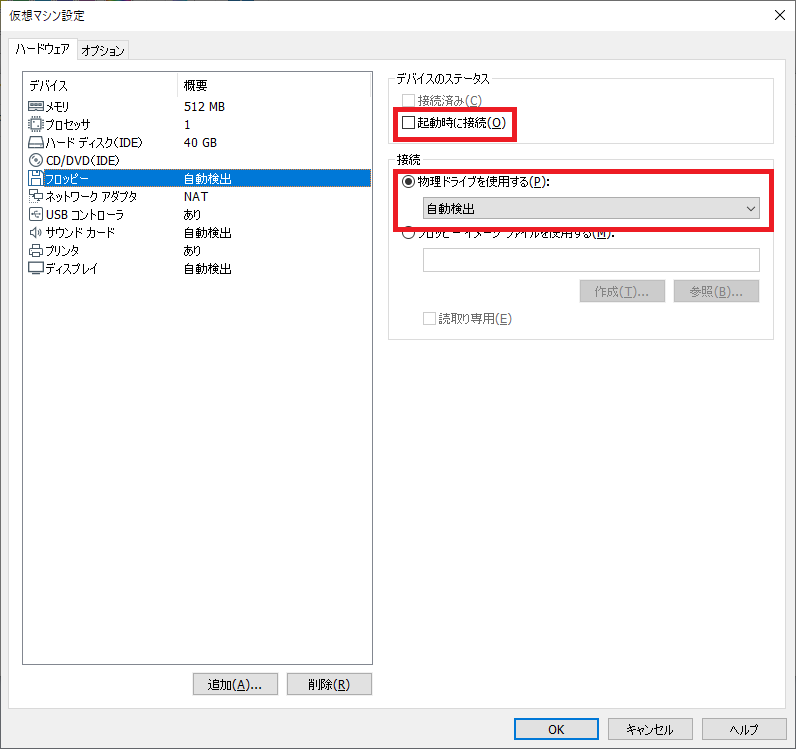Image resolution: width=796 pixels, height=749 pixels.
Task: Enable the 起動時に接続 checkbox
Action: 408,123
